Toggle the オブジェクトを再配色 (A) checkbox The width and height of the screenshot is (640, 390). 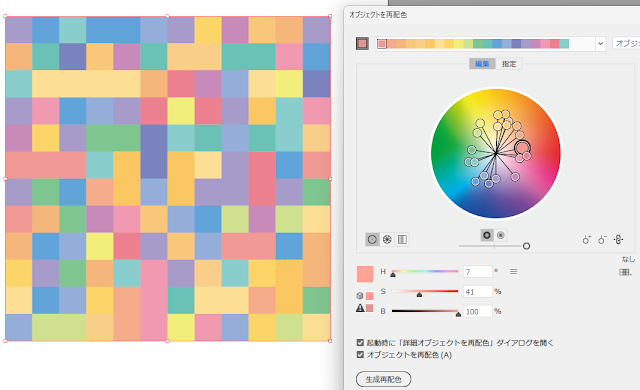click(x=360, y=355)
